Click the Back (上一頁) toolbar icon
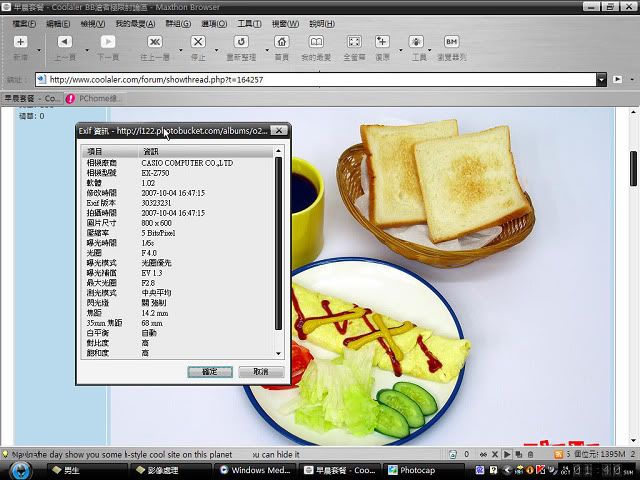Viewport: 640px width, 480px height. pyautogui.click(x=64, y=43)
